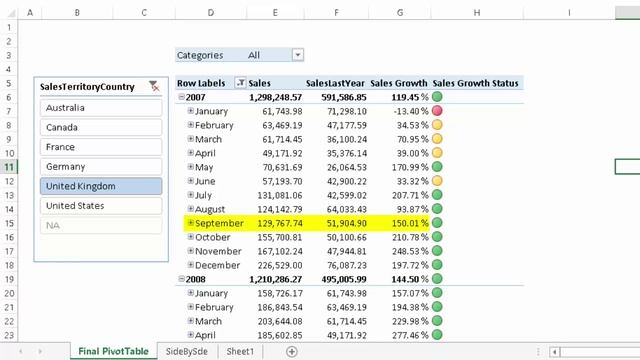Select Germany in the country slicer
This screenshot has height=360, width=640.
point(101,167)
